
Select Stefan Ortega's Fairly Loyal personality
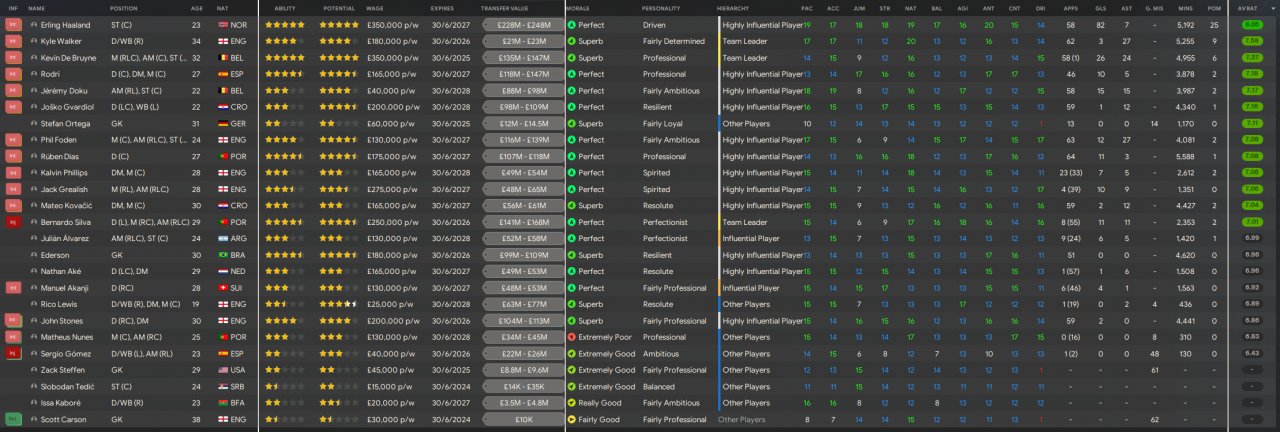(665, 123)
